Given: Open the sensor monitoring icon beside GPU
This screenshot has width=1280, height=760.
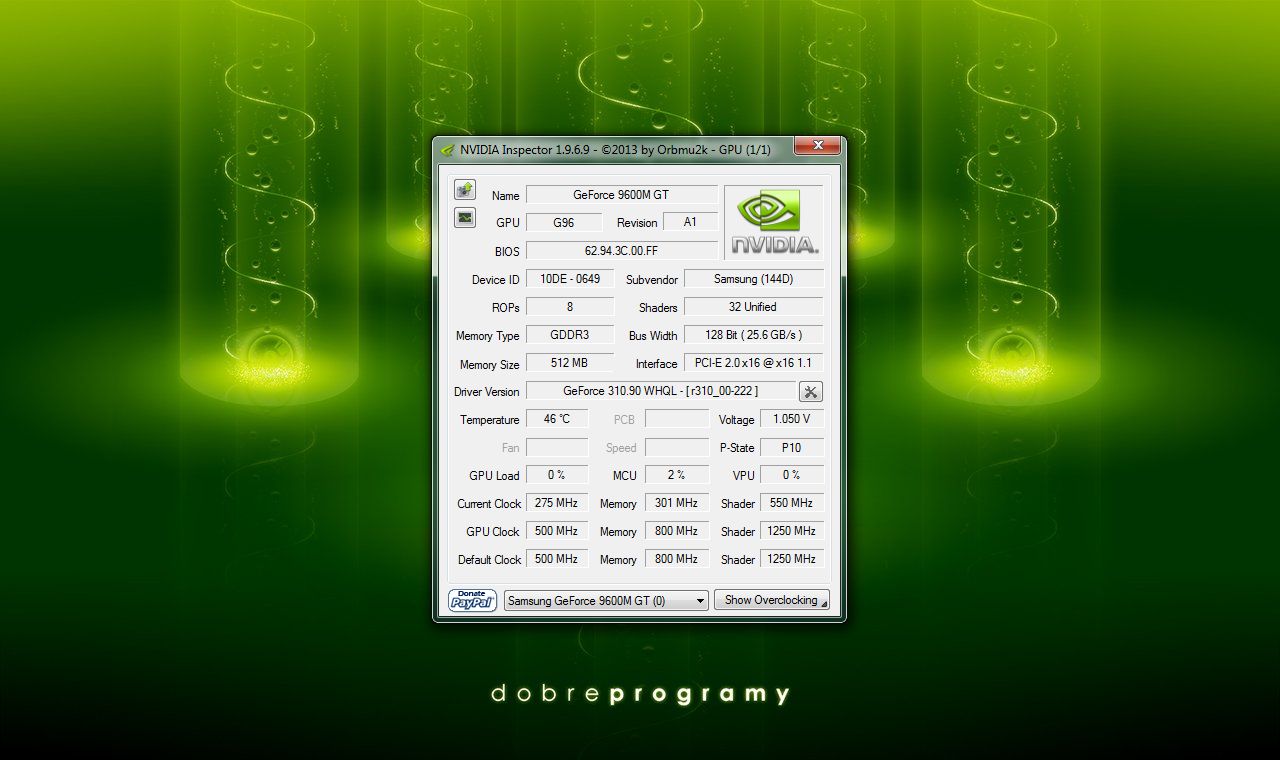Looking at the screenshot, I should pos(465,217).
